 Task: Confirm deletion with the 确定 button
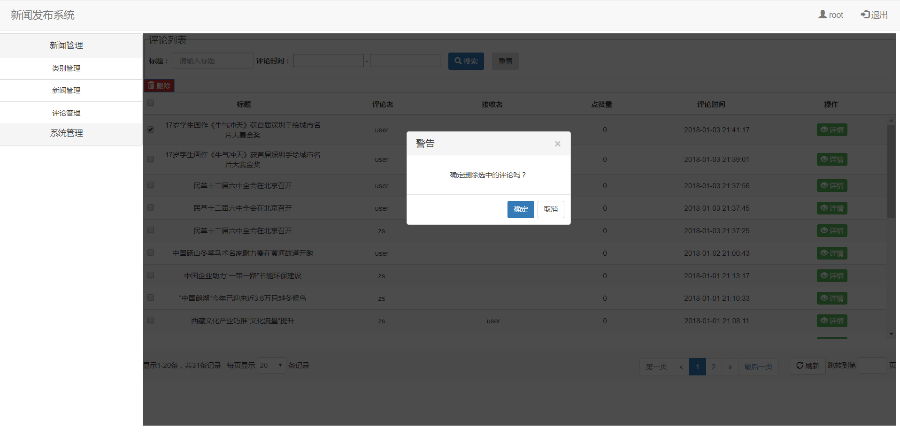[x=521, y=209]
